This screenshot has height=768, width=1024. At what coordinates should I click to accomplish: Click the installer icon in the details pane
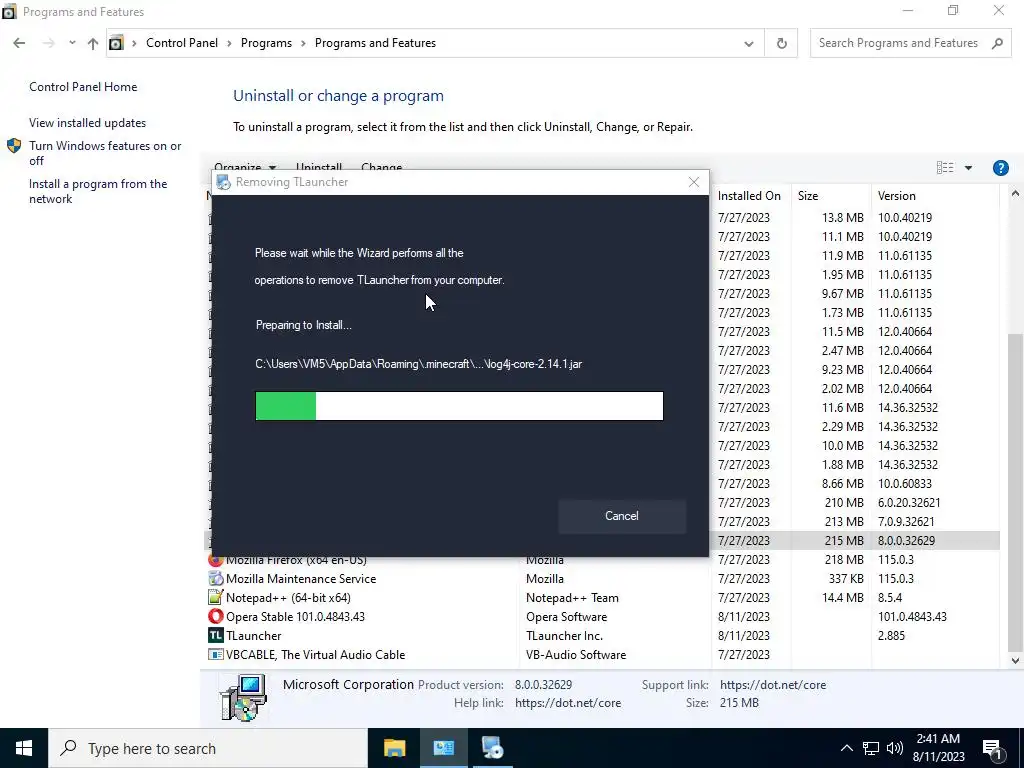coord(244,697)
